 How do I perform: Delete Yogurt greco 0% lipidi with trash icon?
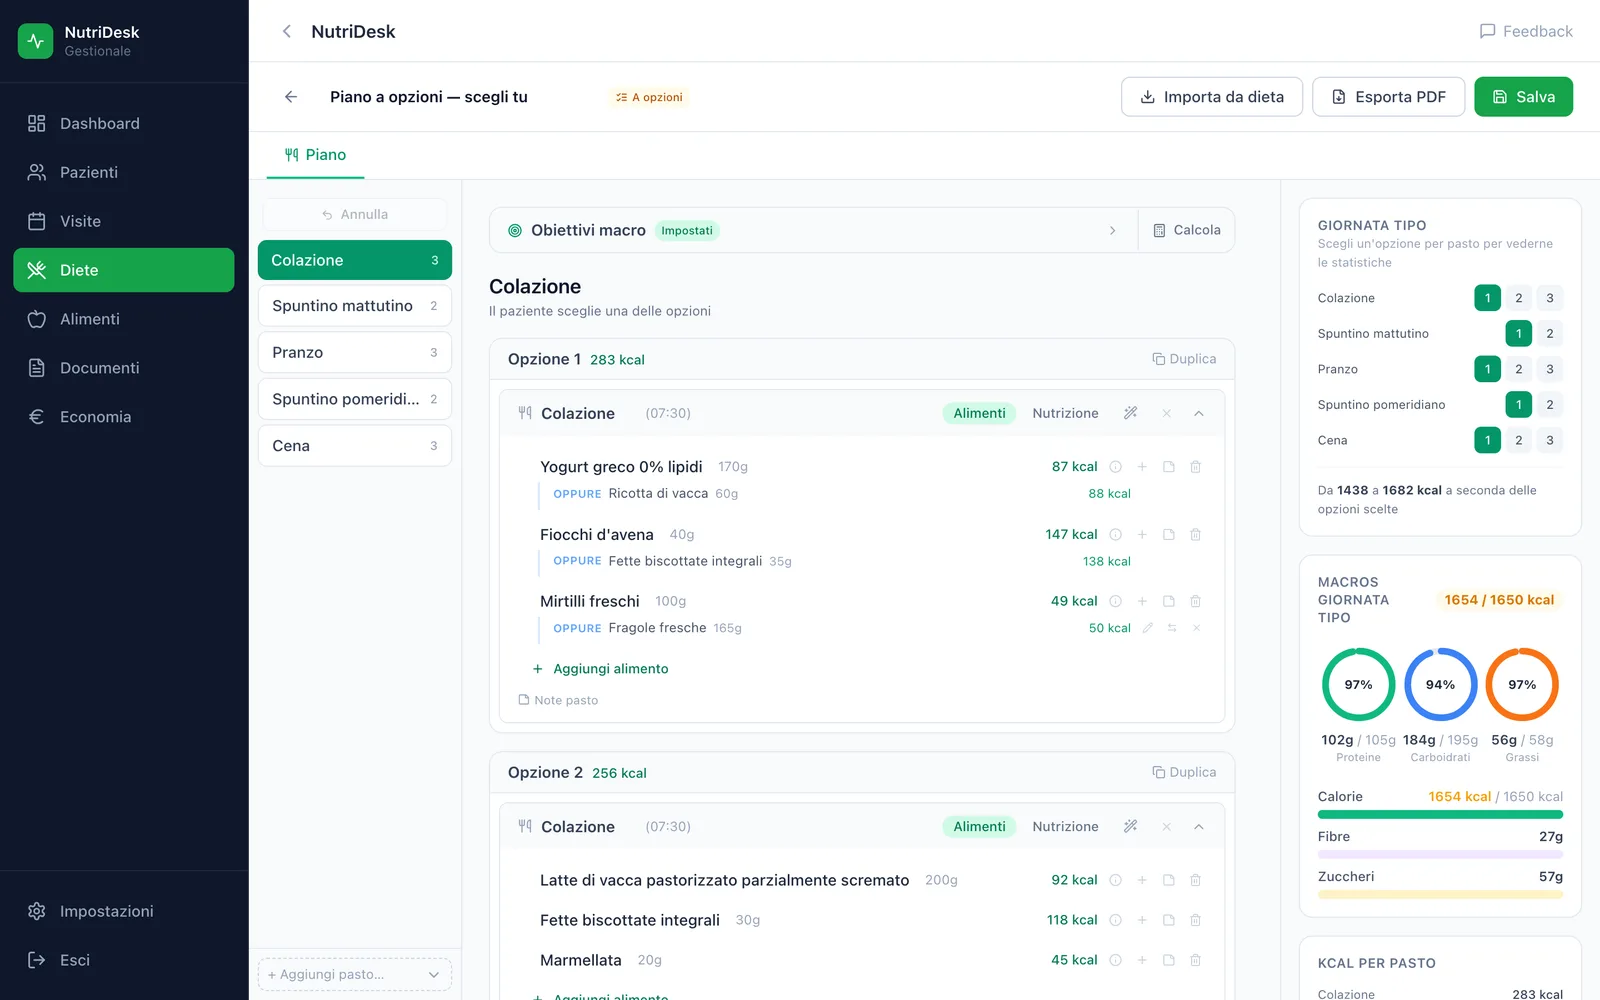click(1195, 467)
